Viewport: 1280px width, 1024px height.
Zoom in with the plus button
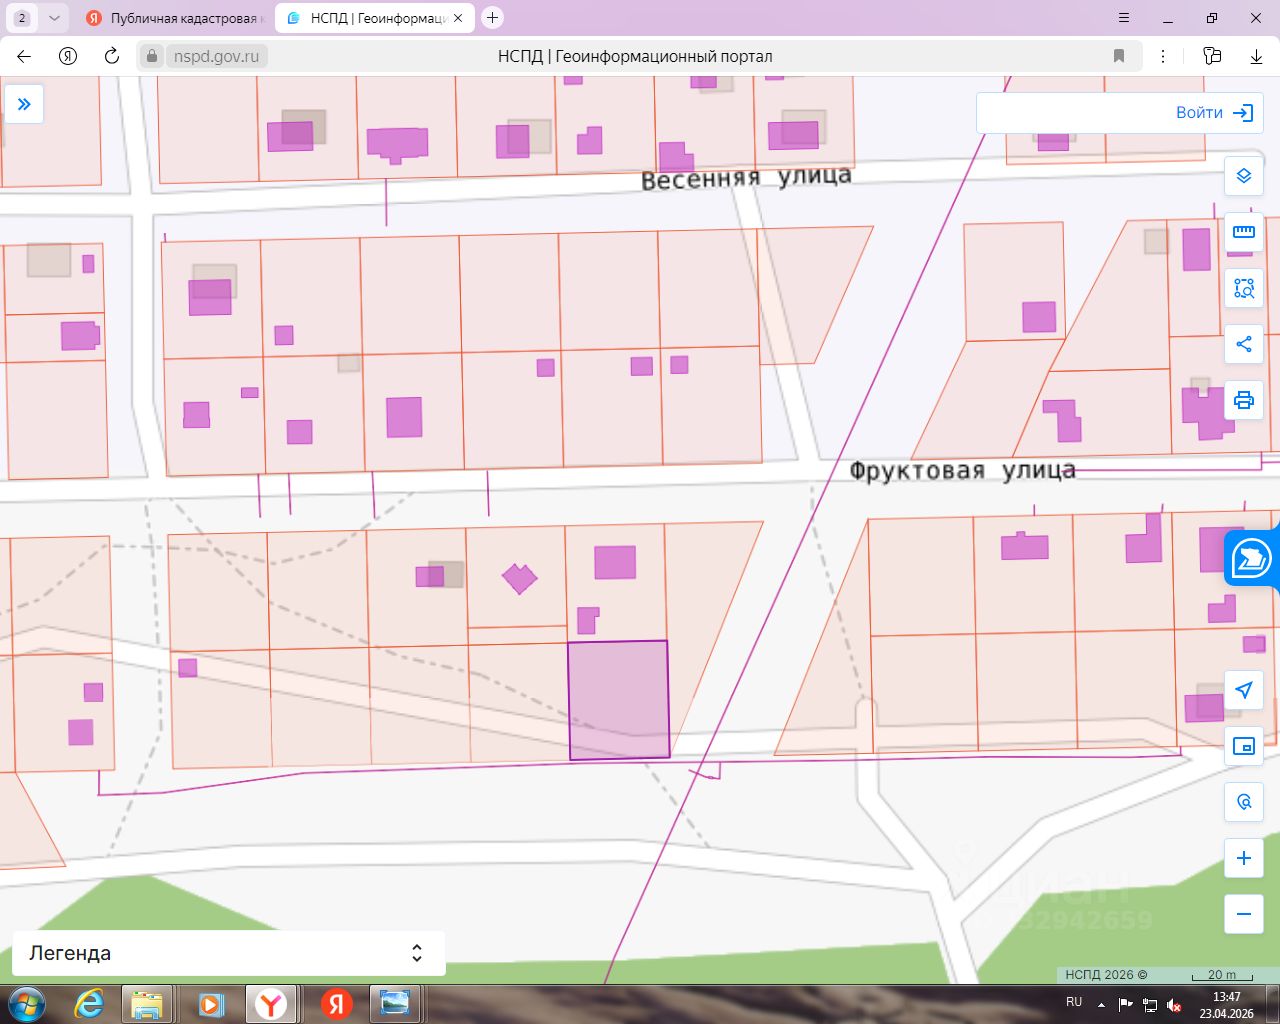coord(1244,858)
